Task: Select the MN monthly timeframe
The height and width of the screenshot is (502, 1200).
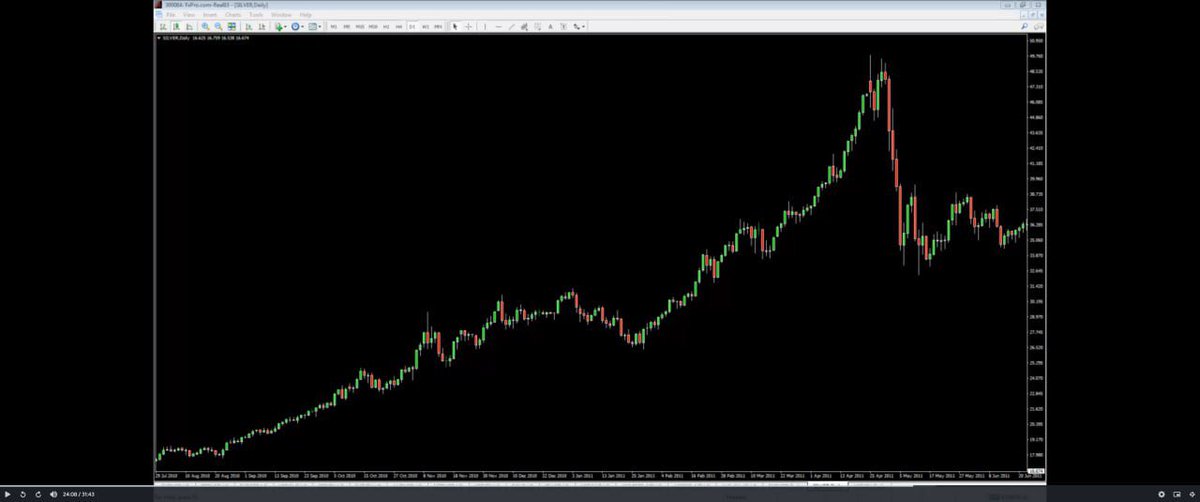Action: [438, 27]
